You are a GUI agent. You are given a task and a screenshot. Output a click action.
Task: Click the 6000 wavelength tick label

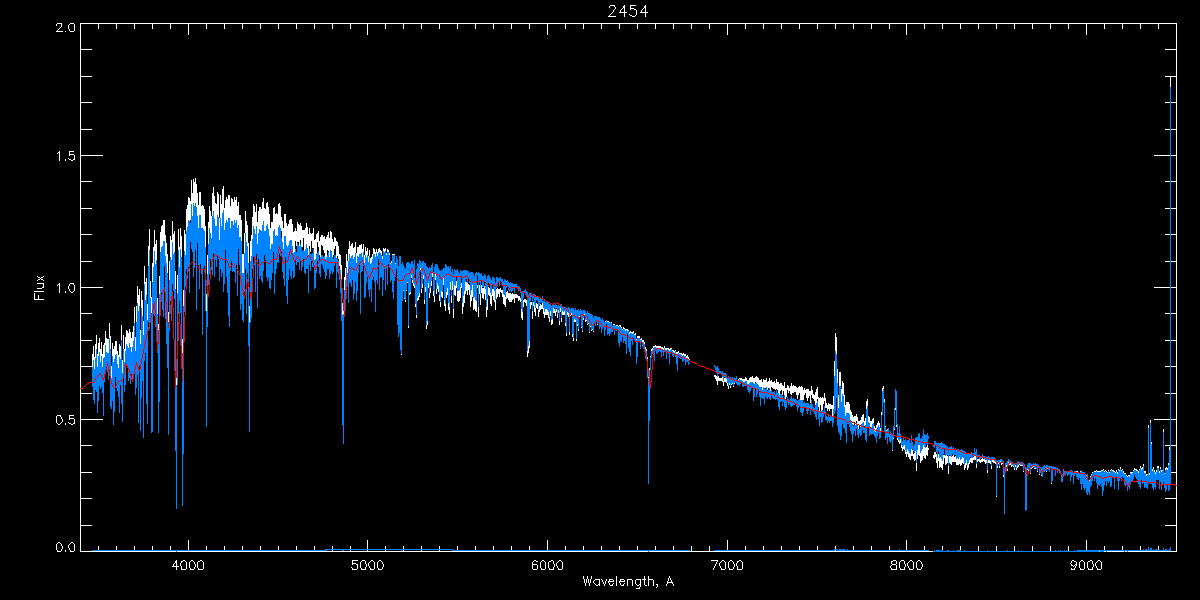pyautogui.click(x=547, y=565)
